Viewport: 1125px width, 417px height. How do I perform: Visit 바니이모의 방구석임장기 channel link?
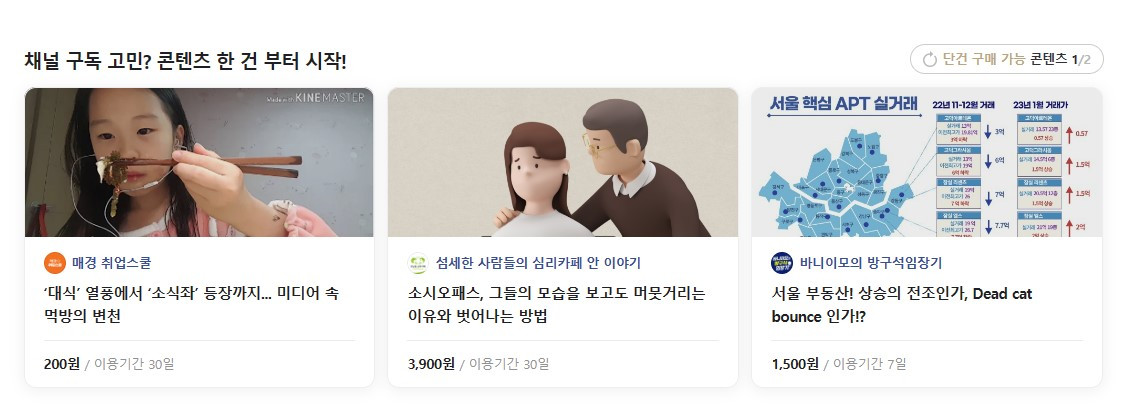871,263
